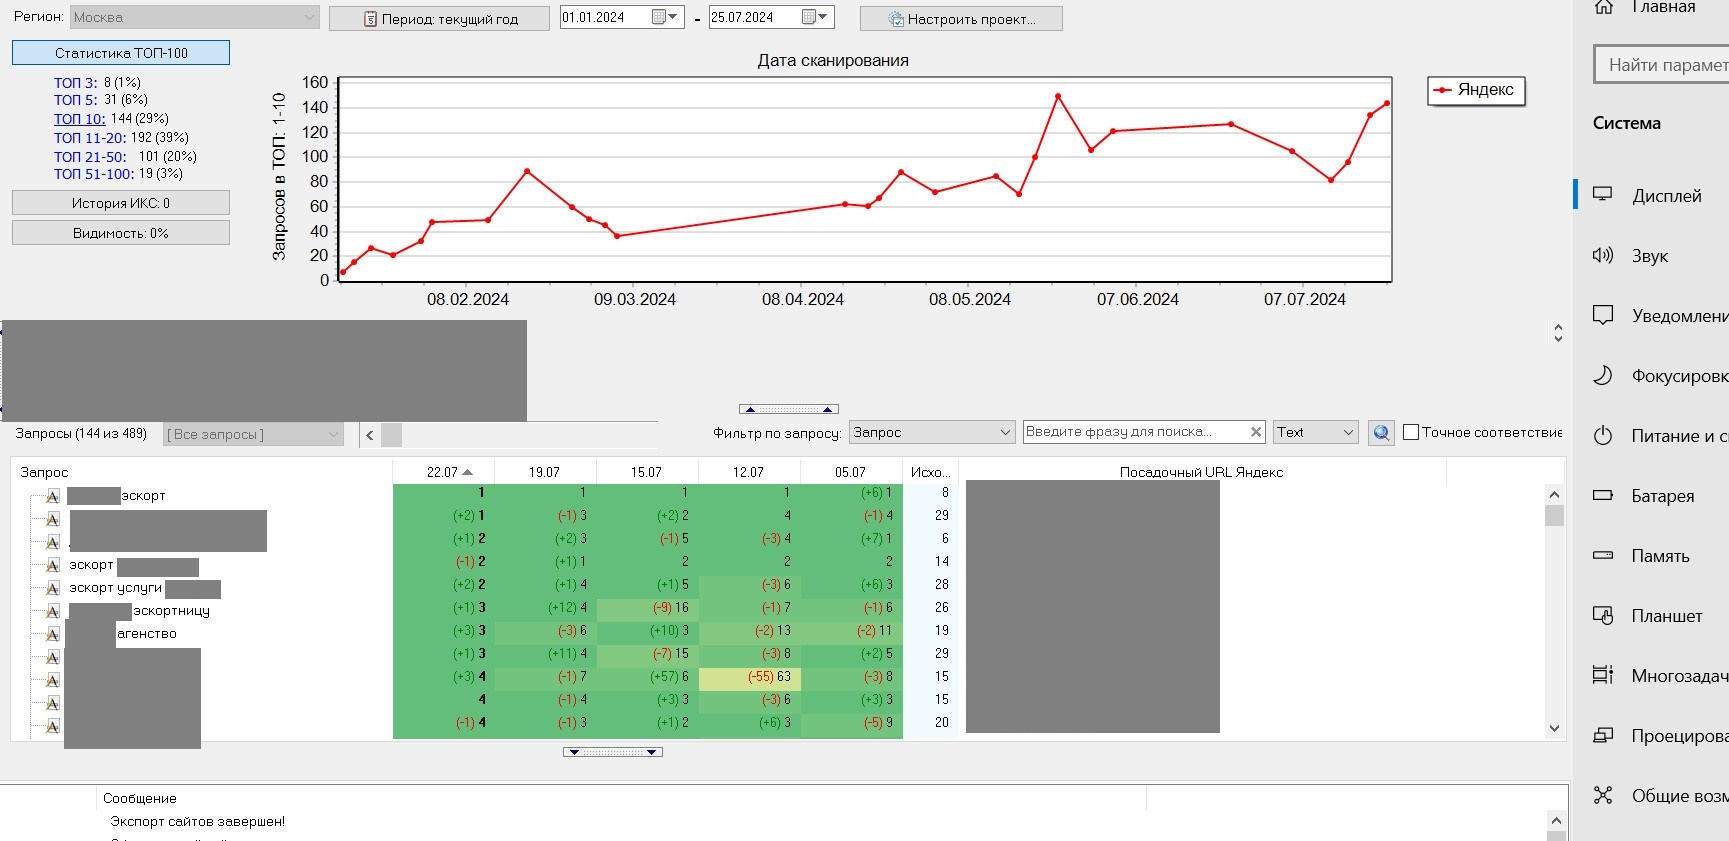Run the query filter search magnifier button
The height and width of the screenshot is (841, 1729).
tap(1381, 433)
